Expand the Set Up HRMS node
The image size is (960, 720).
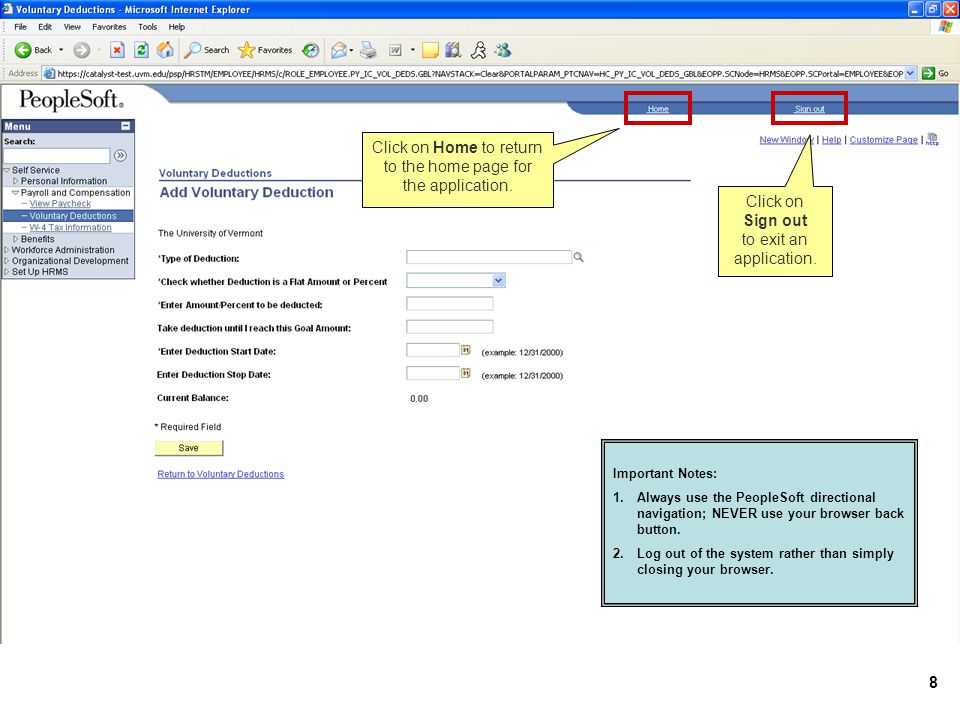tap(7, 272)
